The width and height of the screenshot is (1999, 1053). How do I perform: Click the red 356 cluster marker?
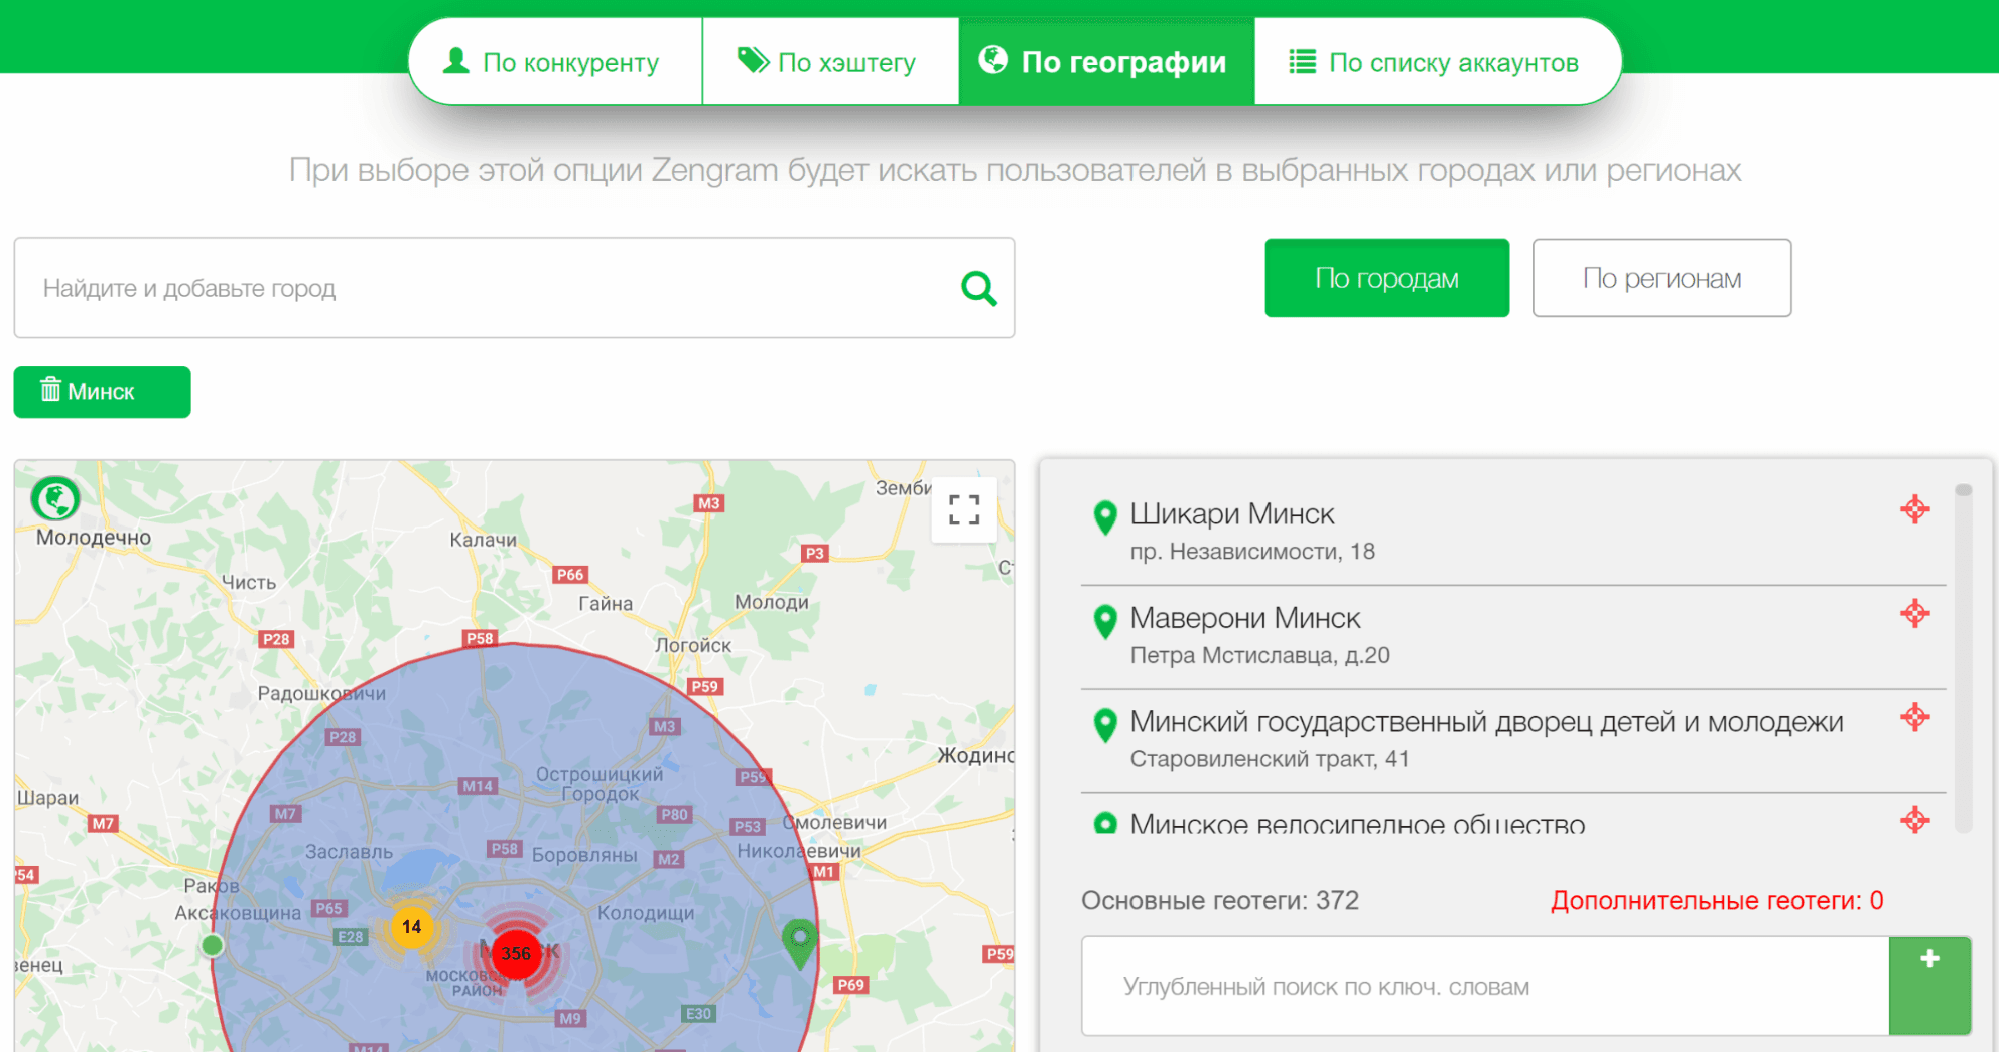[x=516, y=953]
